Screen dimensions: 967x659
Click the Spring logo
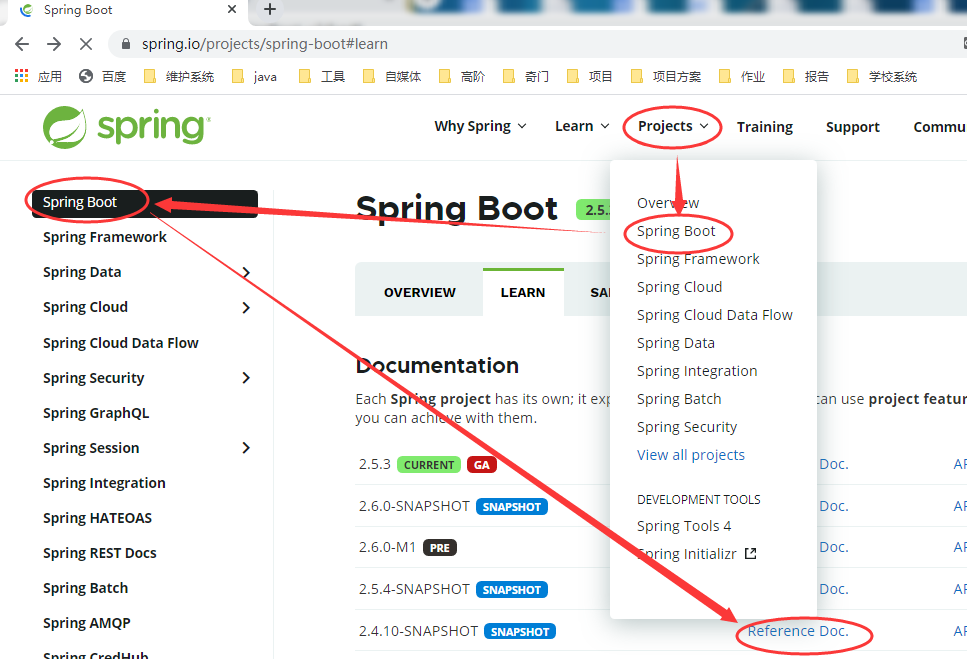point(126,127)
